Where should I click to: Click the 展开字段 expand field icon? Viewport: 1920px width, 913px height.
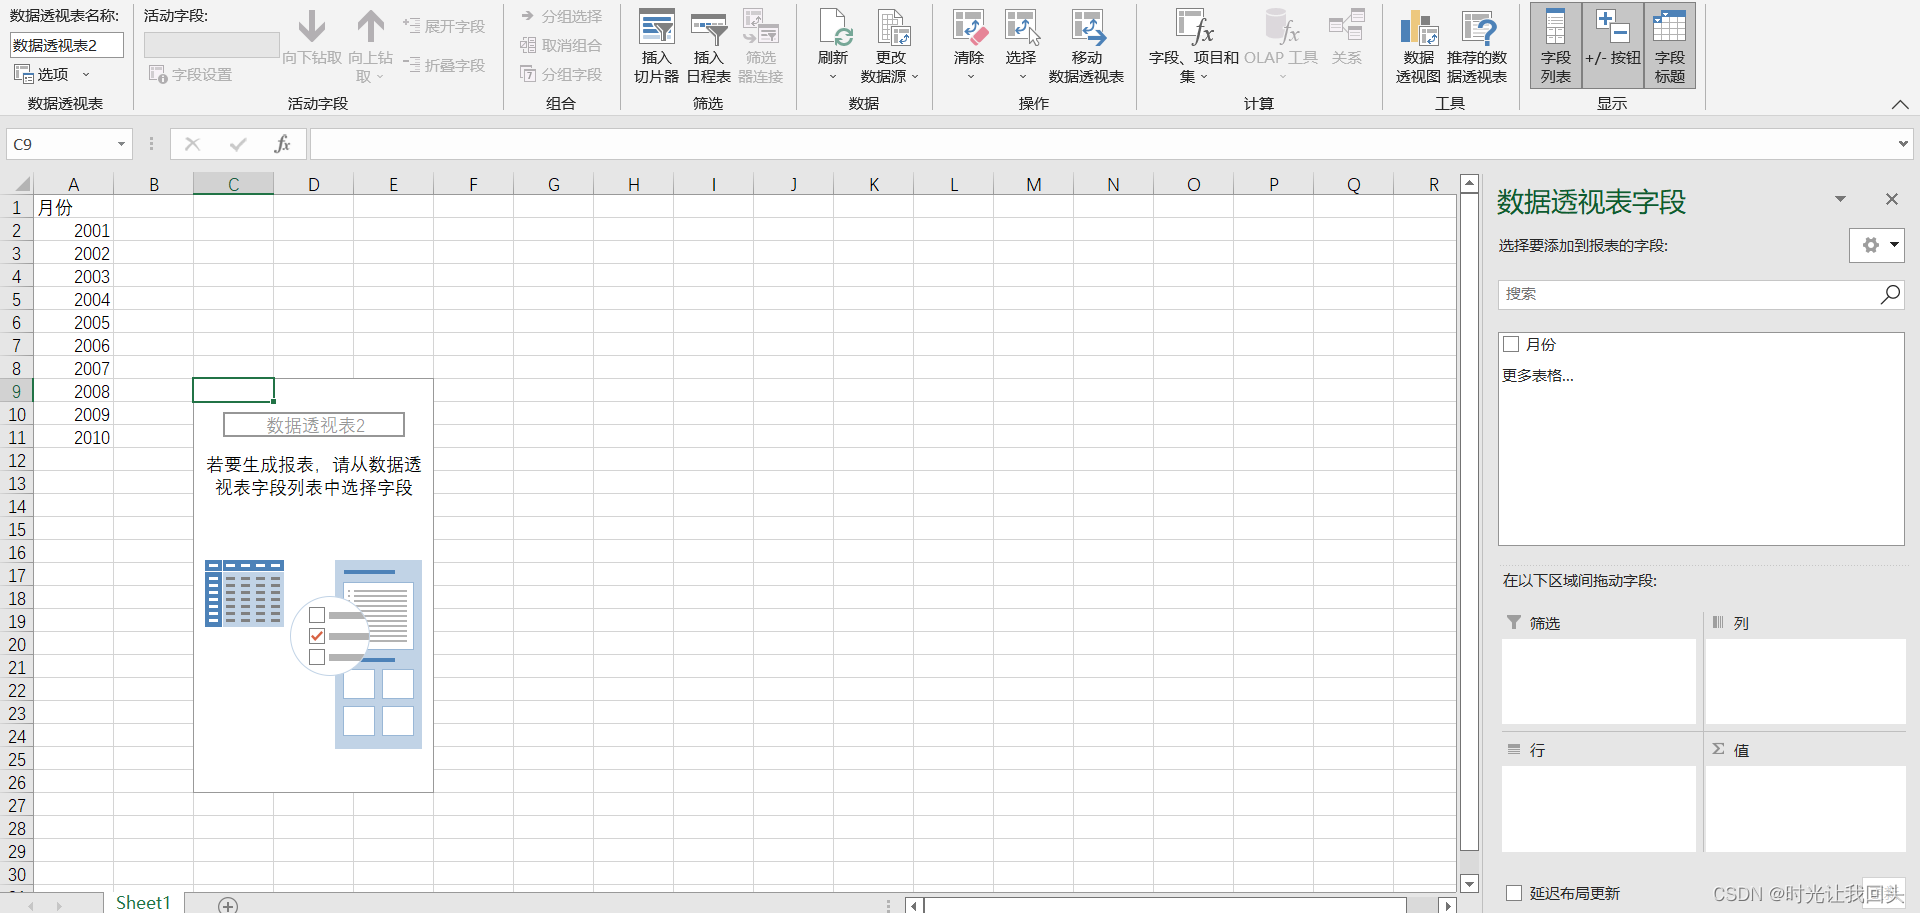click(x=411, y=25)
